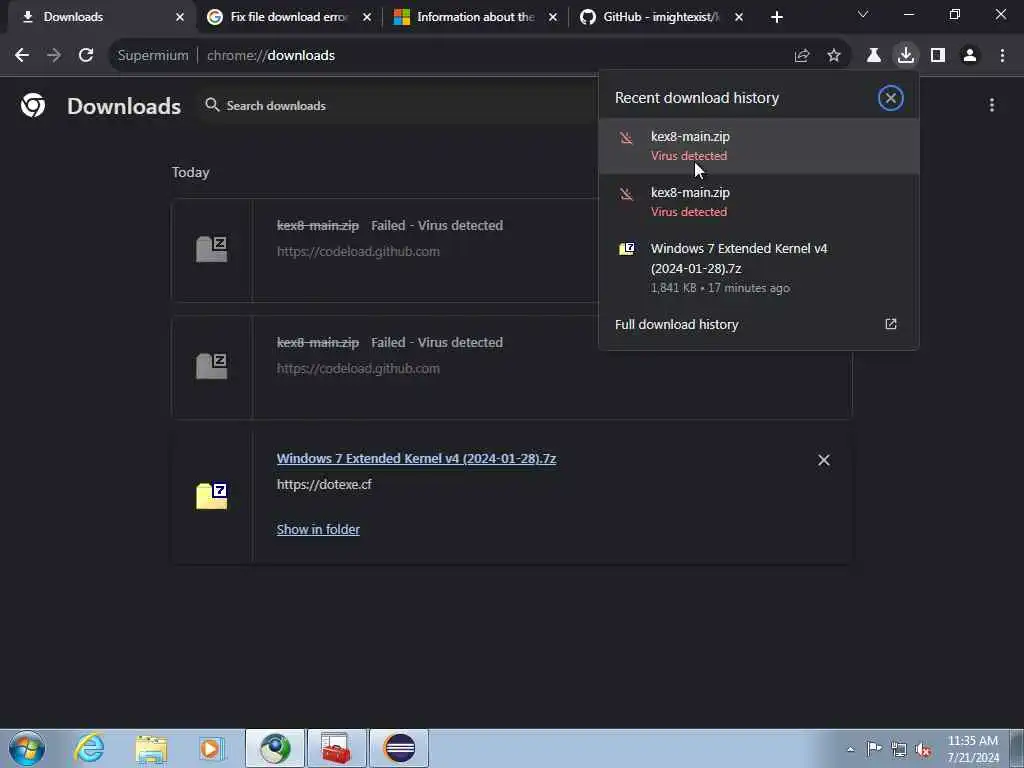Switch to the Fix file download errors tab
The image size is (1024, 768).
pyautogui.click(x=287, y=17)
